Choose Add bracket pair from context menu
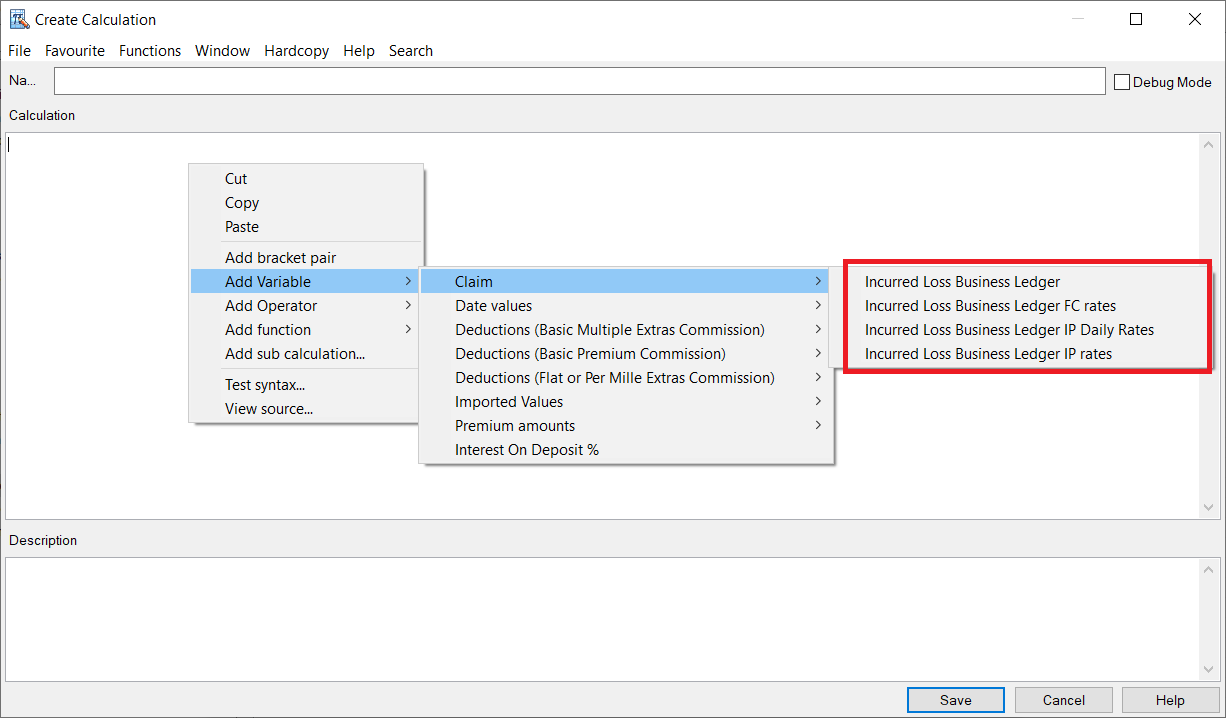Viewport: 1226px width, 718px height. 280,258
